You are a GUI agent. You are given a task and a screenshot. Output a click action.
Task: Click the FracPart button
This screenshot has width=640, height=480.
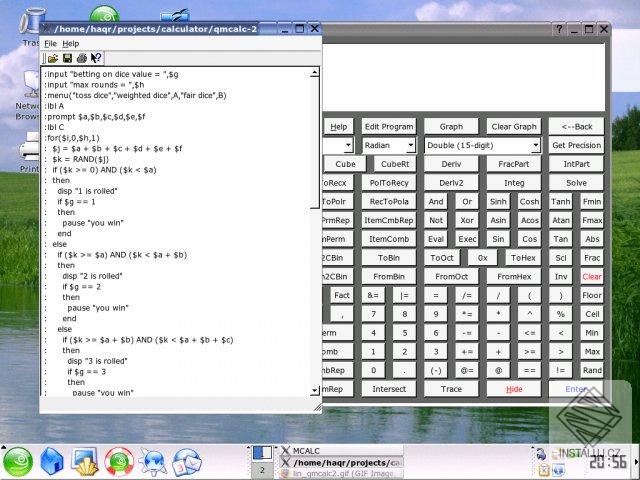tap(514, 164)
